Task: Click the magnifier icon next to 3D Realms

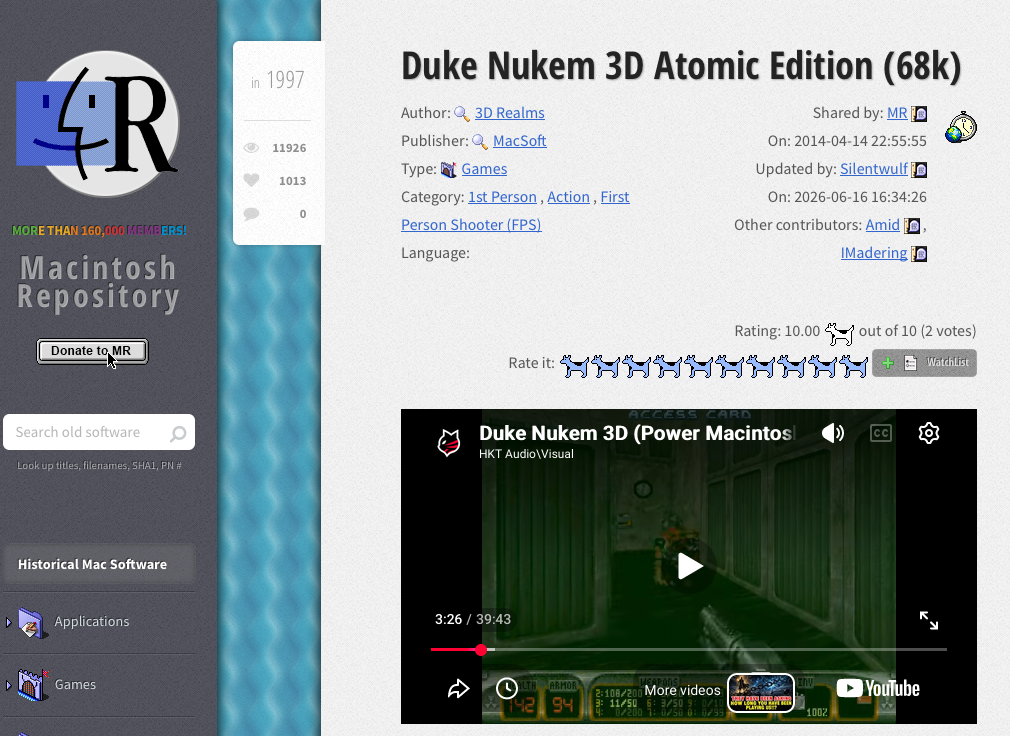Action: tap(462, 114)
